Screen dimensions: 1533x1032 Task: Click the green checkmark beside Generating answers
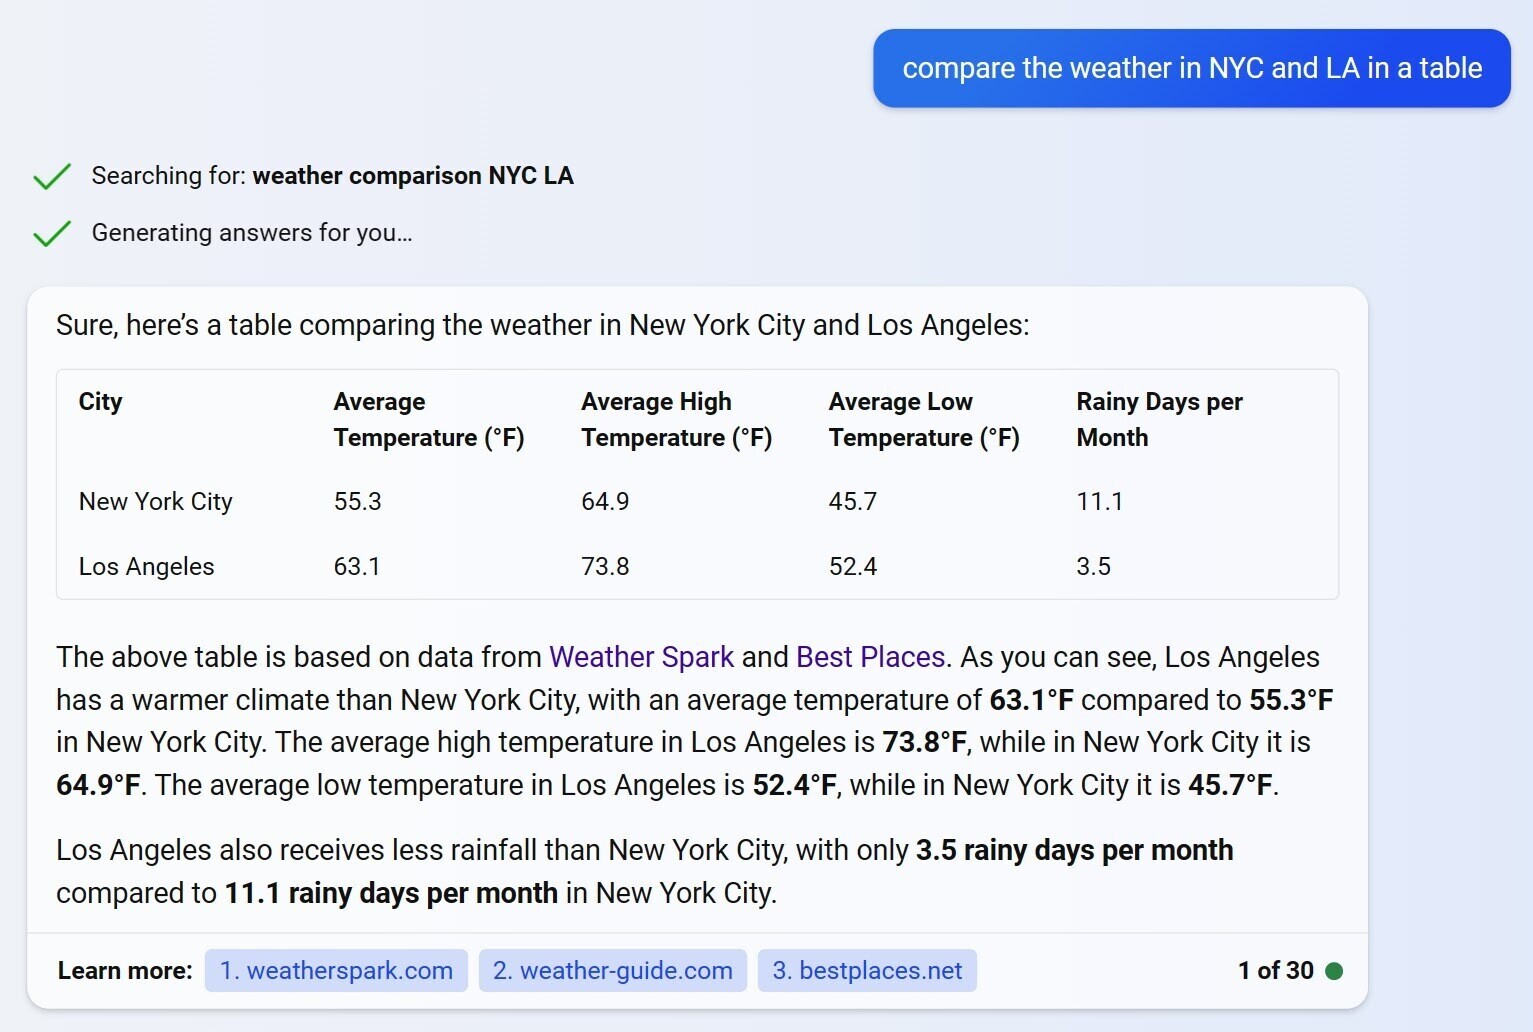tap(52, 233)
